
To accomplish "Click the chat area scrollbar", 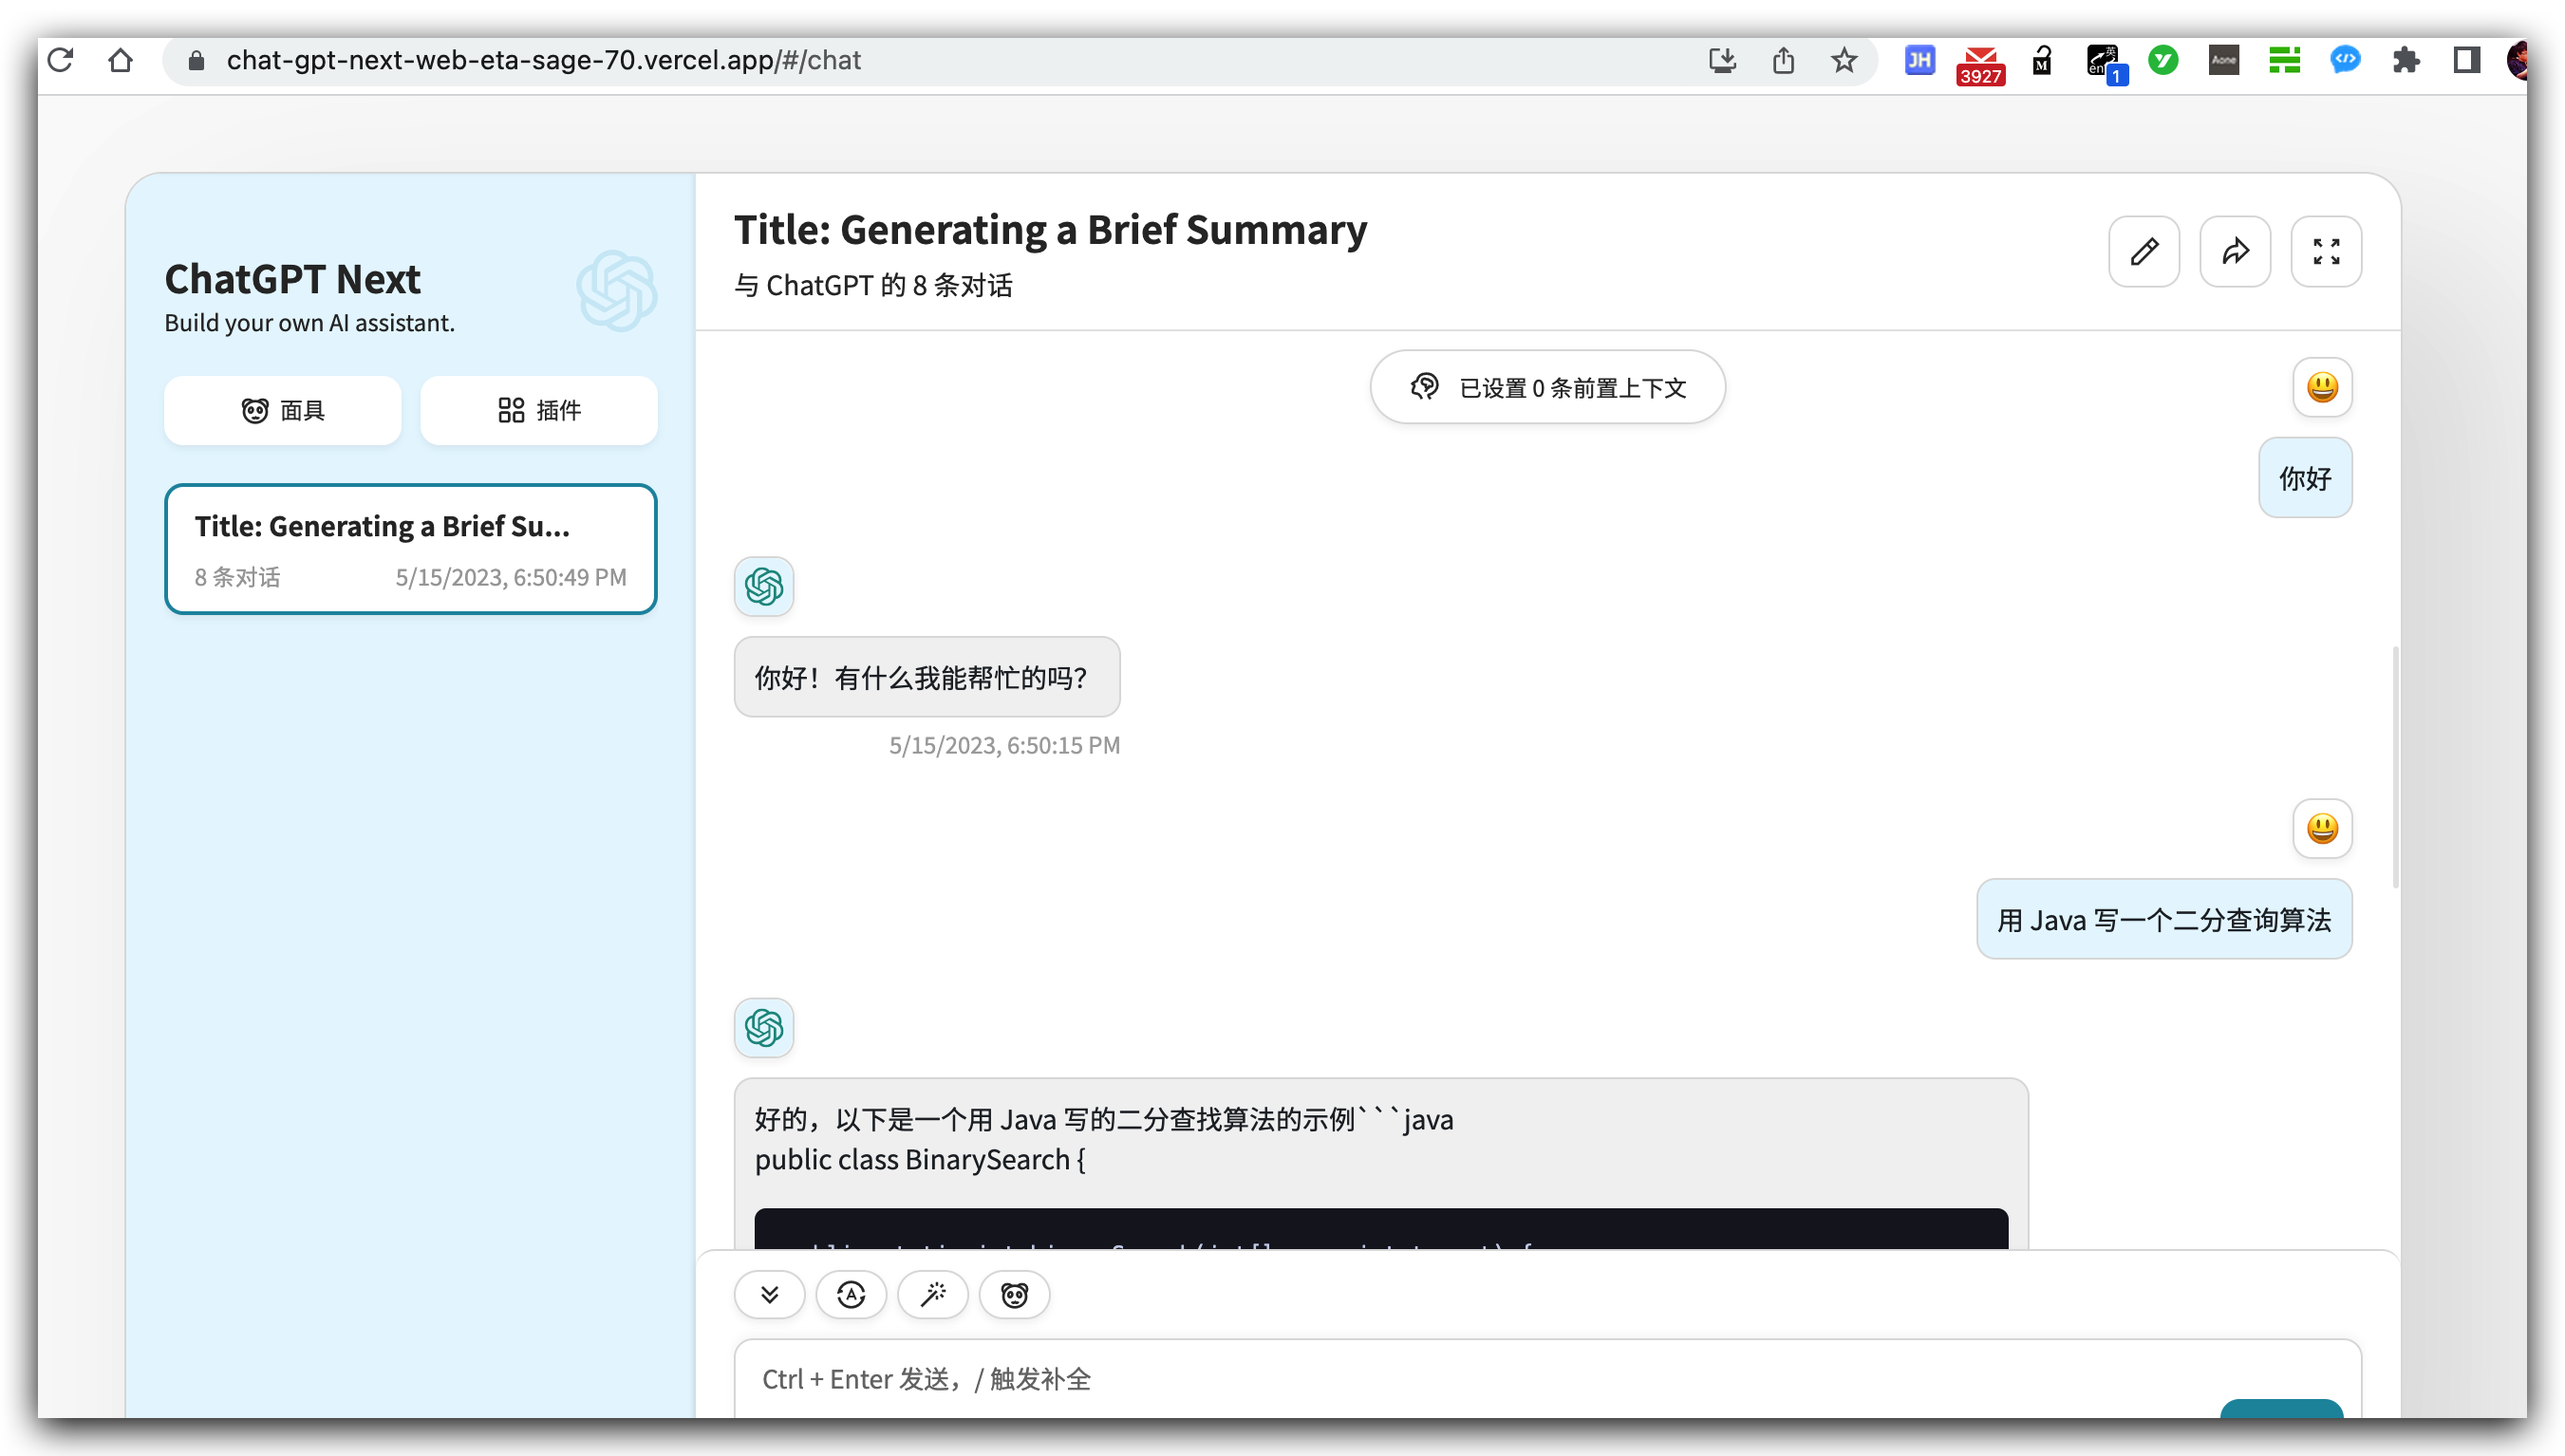I will pos(2394,767).
